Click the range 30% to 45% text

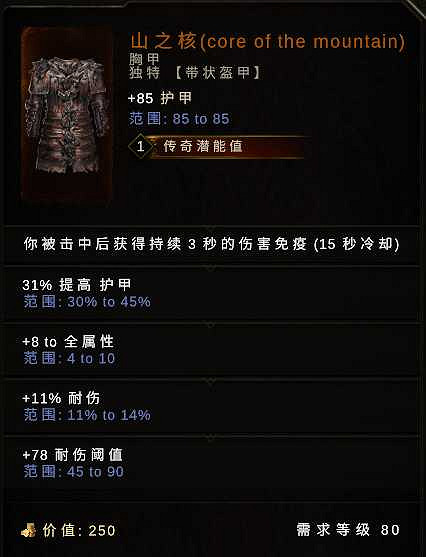coord(87,302)
